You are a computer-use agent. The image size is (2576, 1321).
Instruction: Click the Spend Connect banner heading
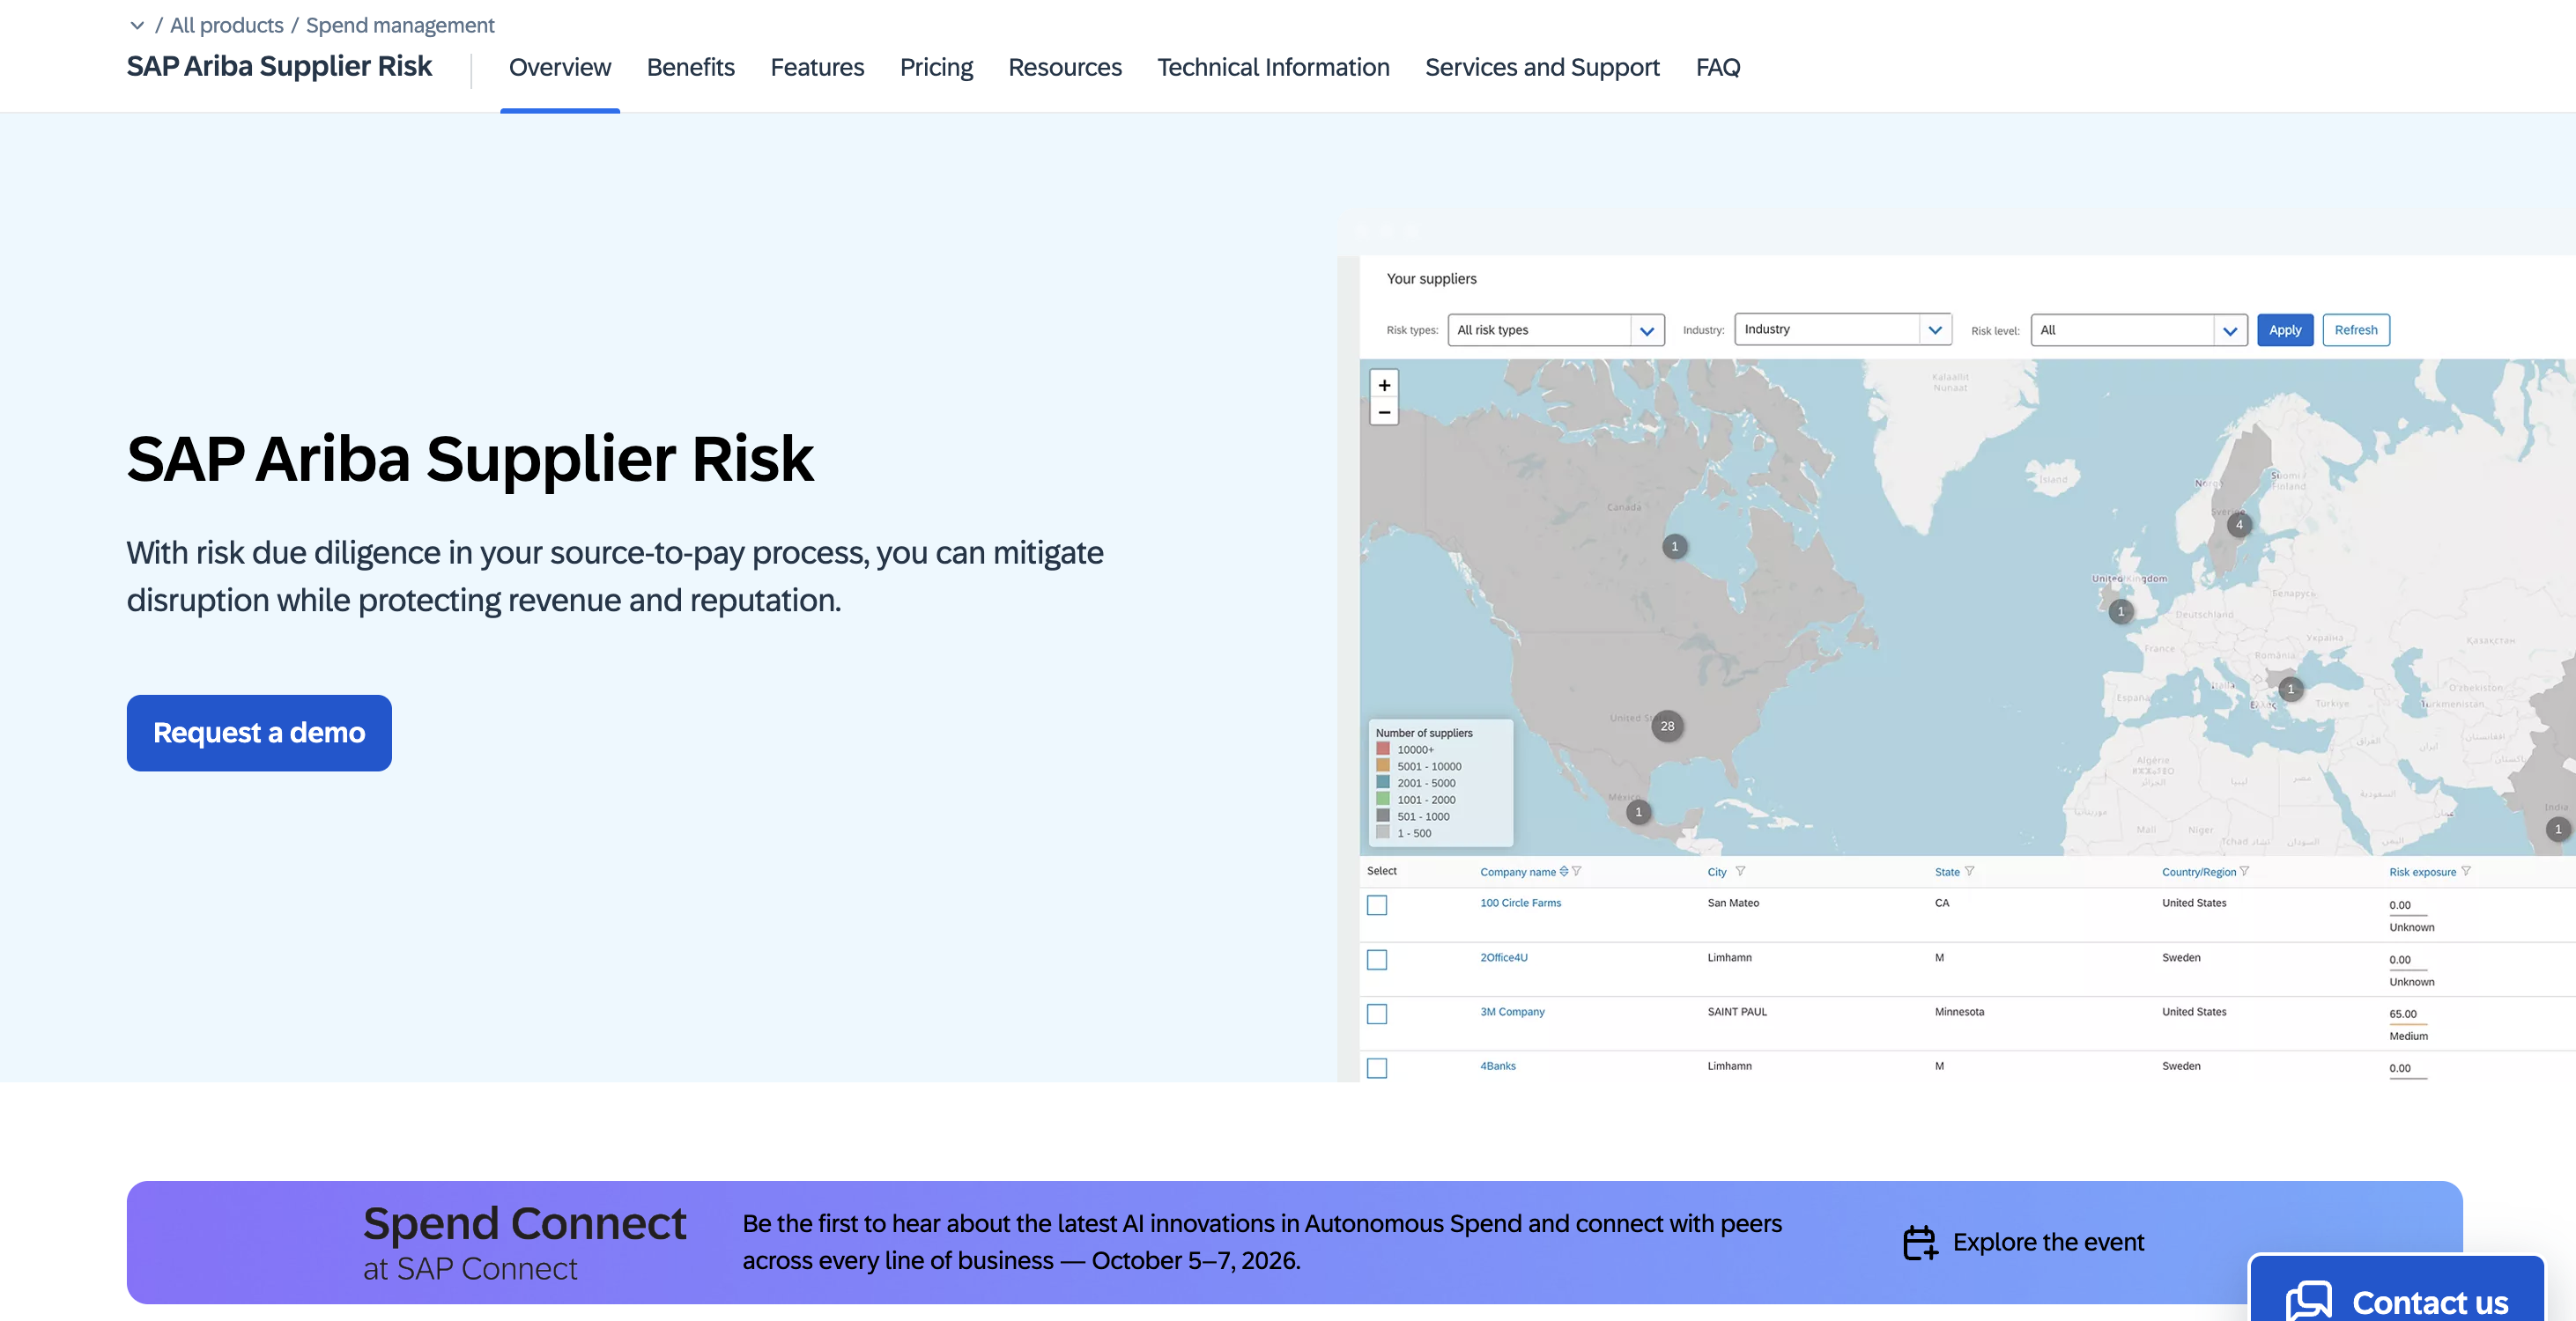(x=524, y=1223)
